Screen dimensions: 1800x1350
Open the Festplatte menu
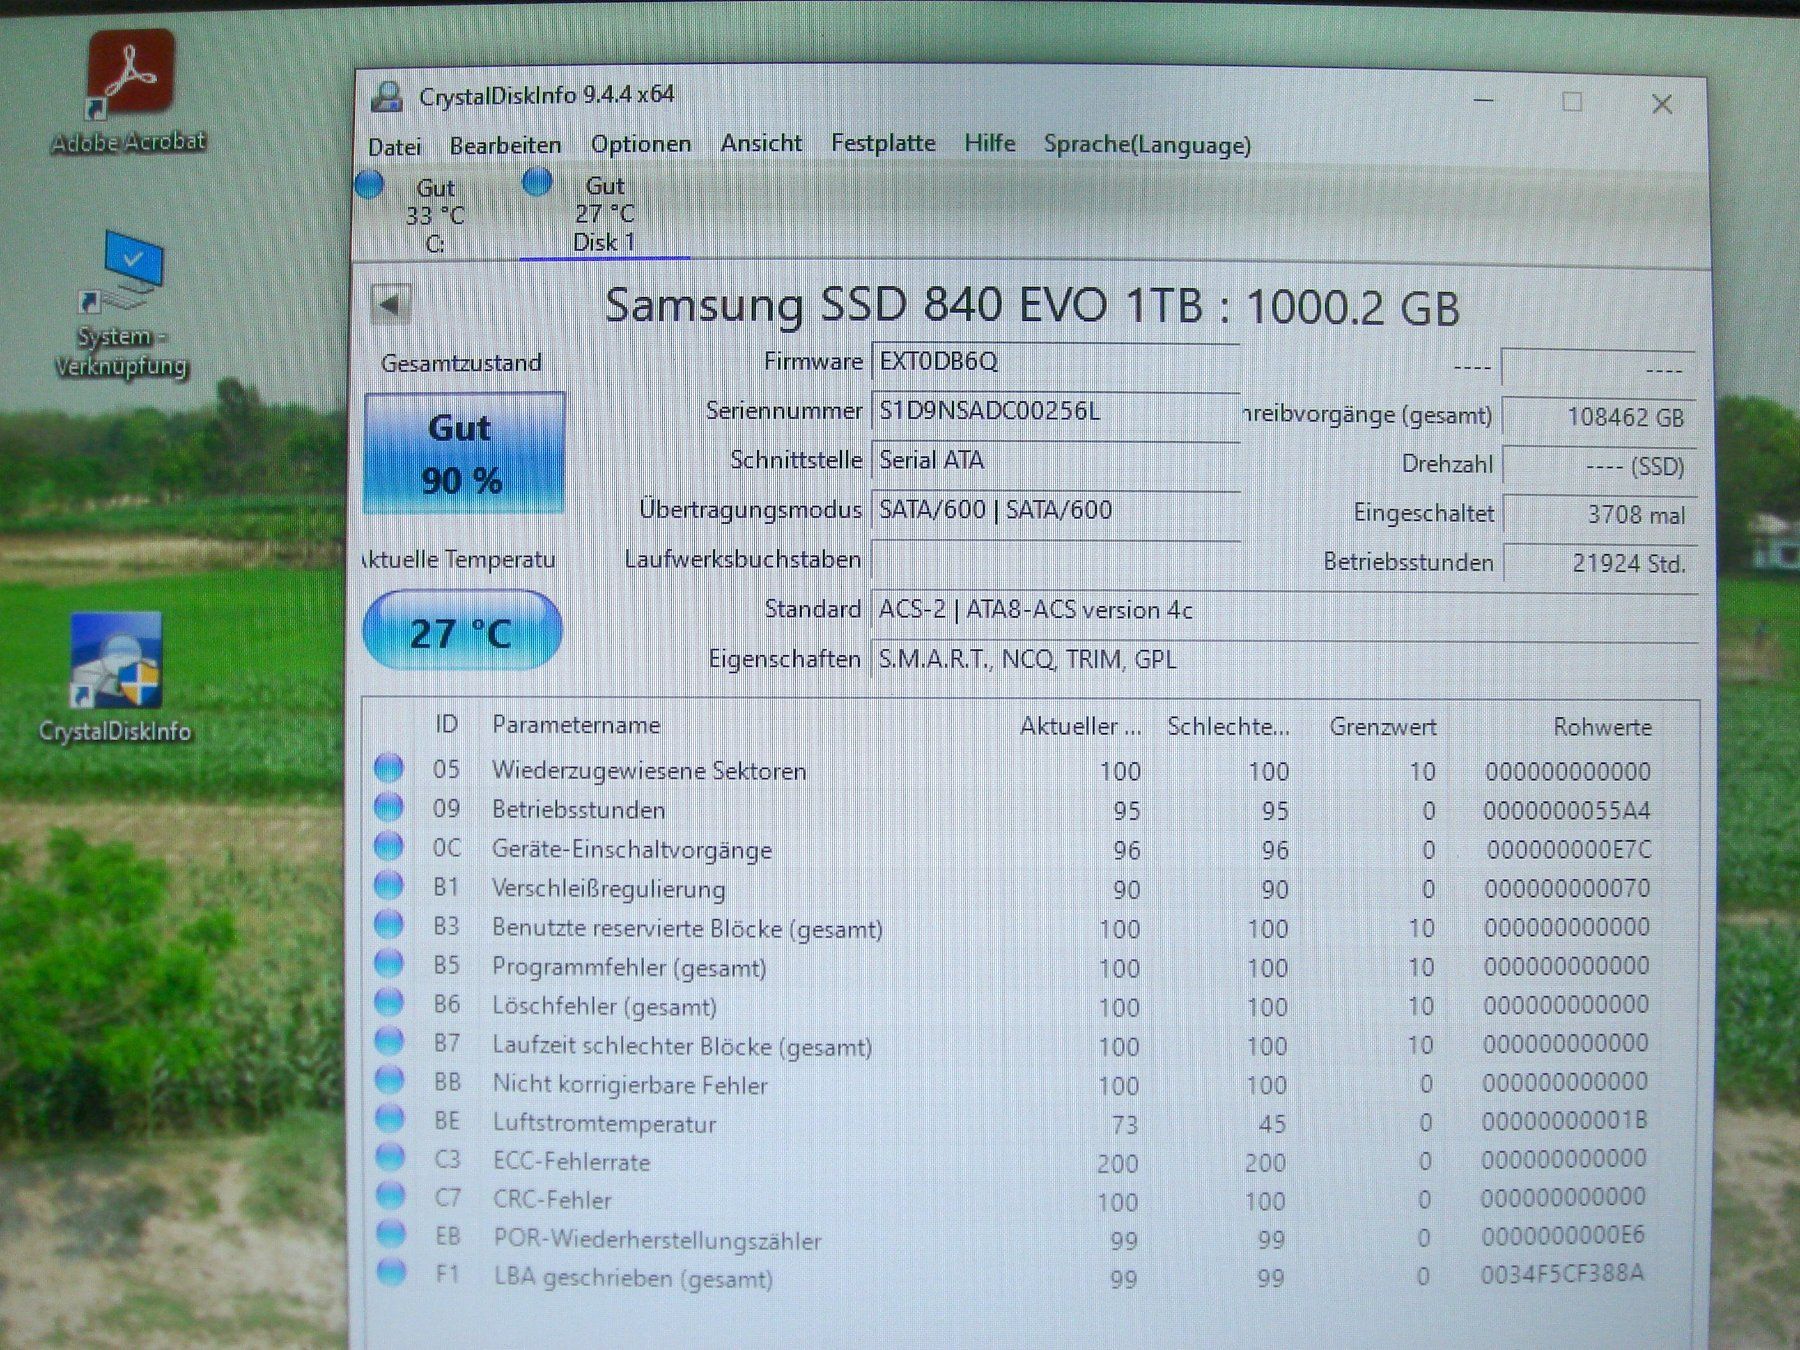(883, 144)
